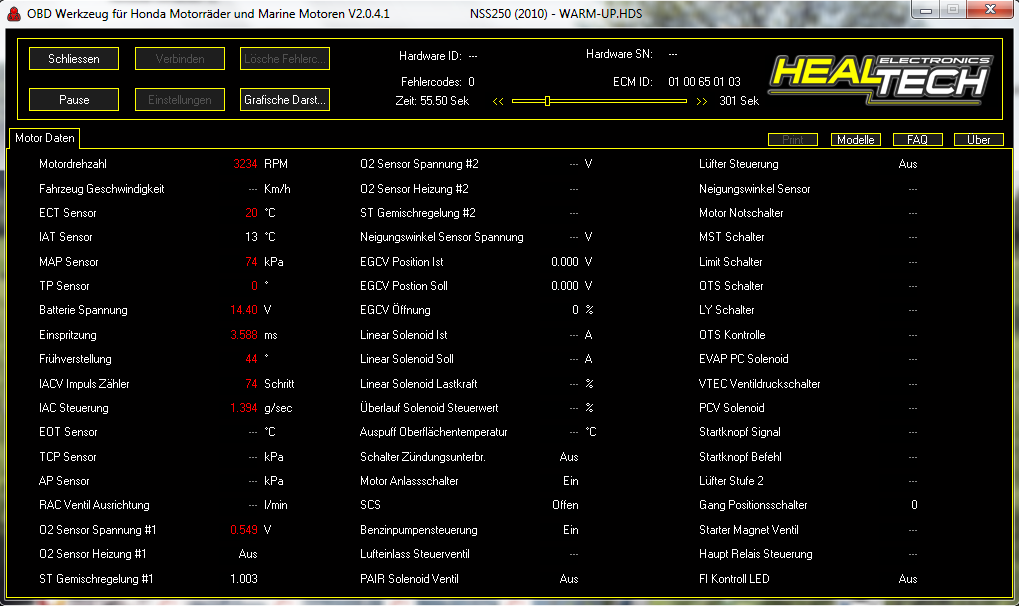This screenshot has height=606, width=1019.
Task: Pause the log playback
Action: pos(74,100)
